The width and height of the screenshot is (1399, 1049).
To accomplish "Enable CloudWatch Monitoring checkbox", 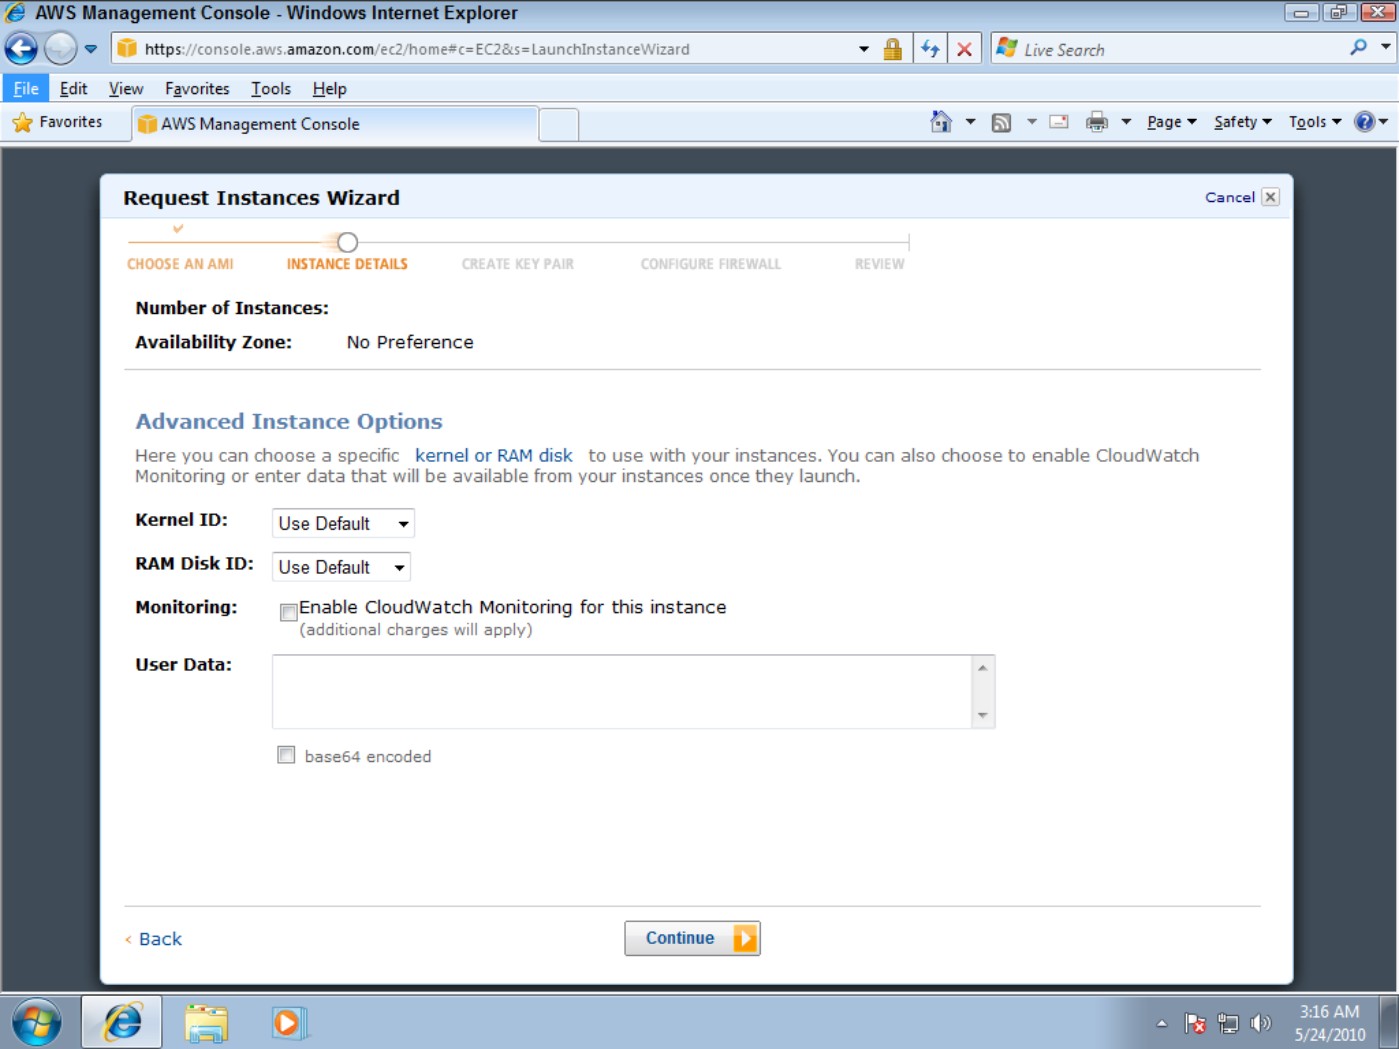I will (x=289, y=612).
